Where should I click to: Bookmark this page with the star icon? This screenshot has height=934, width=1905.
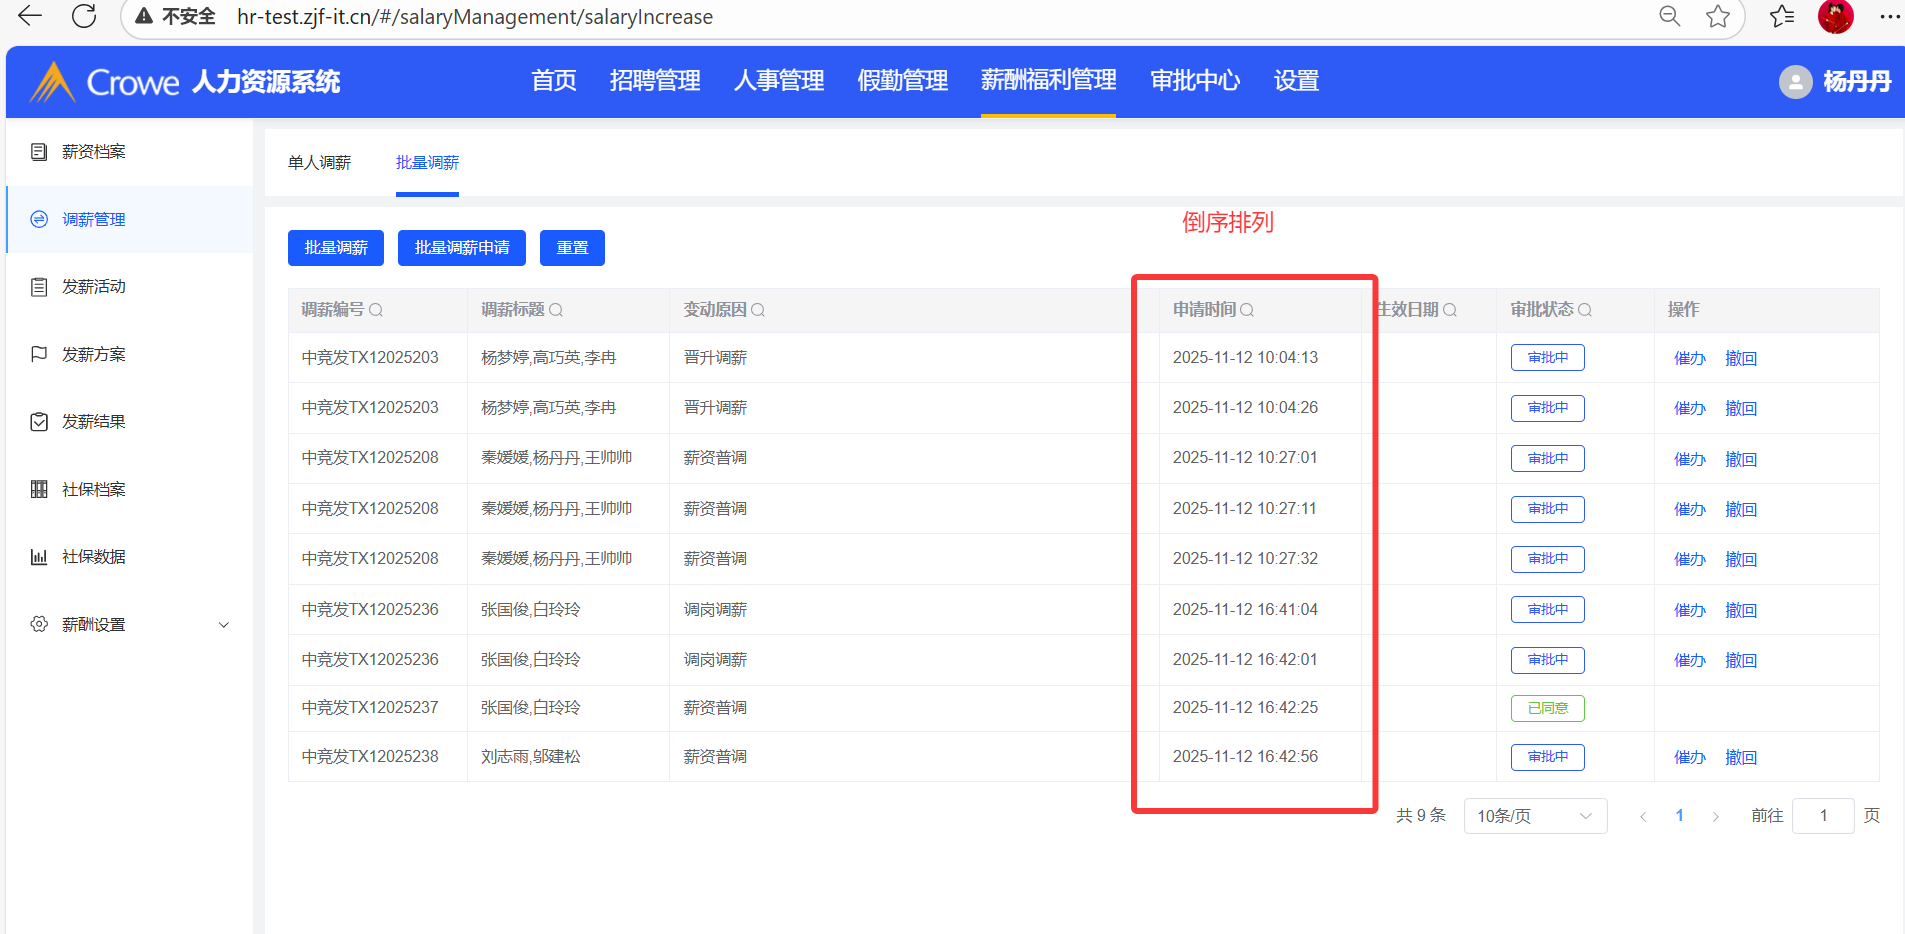(1718, 16)
